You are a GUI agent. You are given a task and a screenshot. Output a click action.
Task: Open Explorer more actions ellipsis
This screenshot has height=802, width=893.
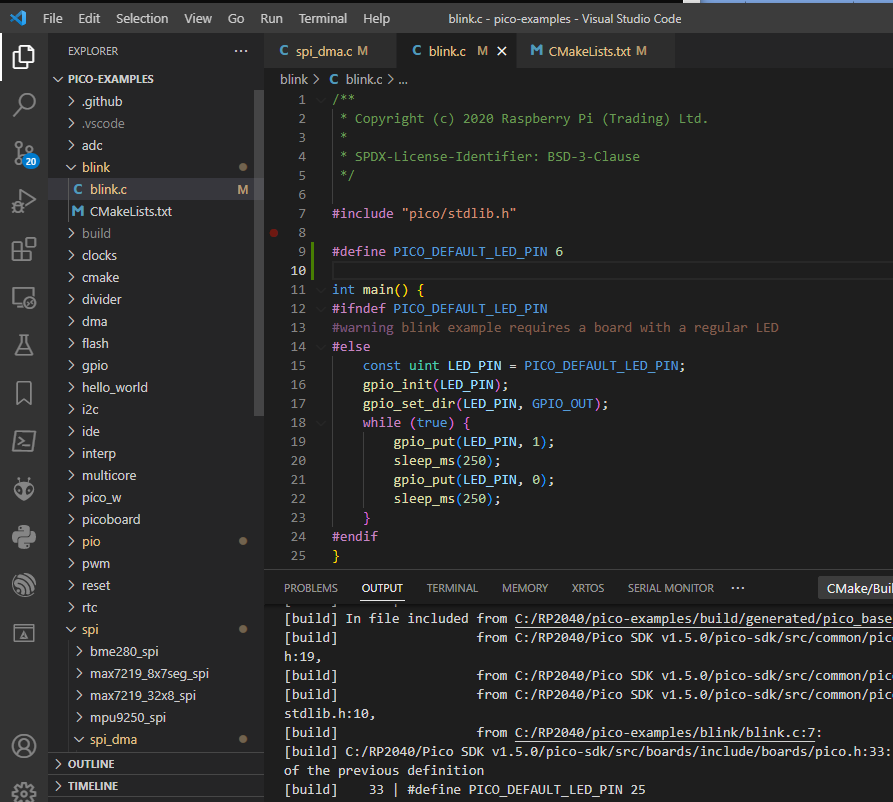[x=241, y=51]
